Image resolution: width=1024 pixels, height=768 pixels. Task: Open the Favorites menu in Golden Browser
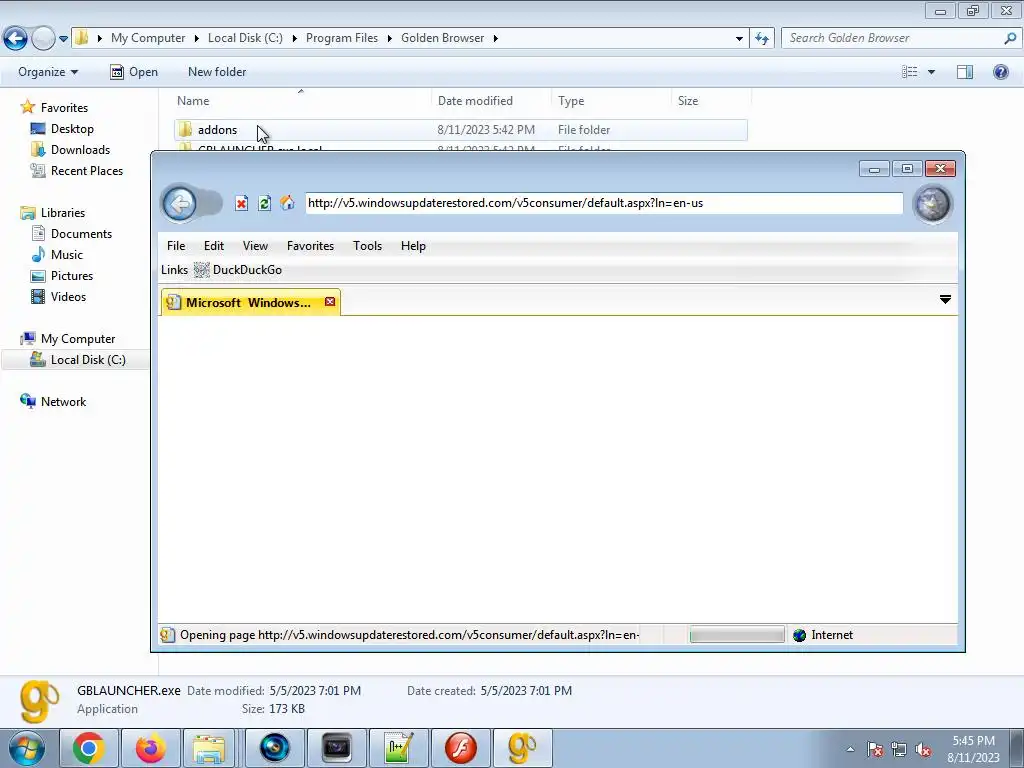(x=310, y=246)
